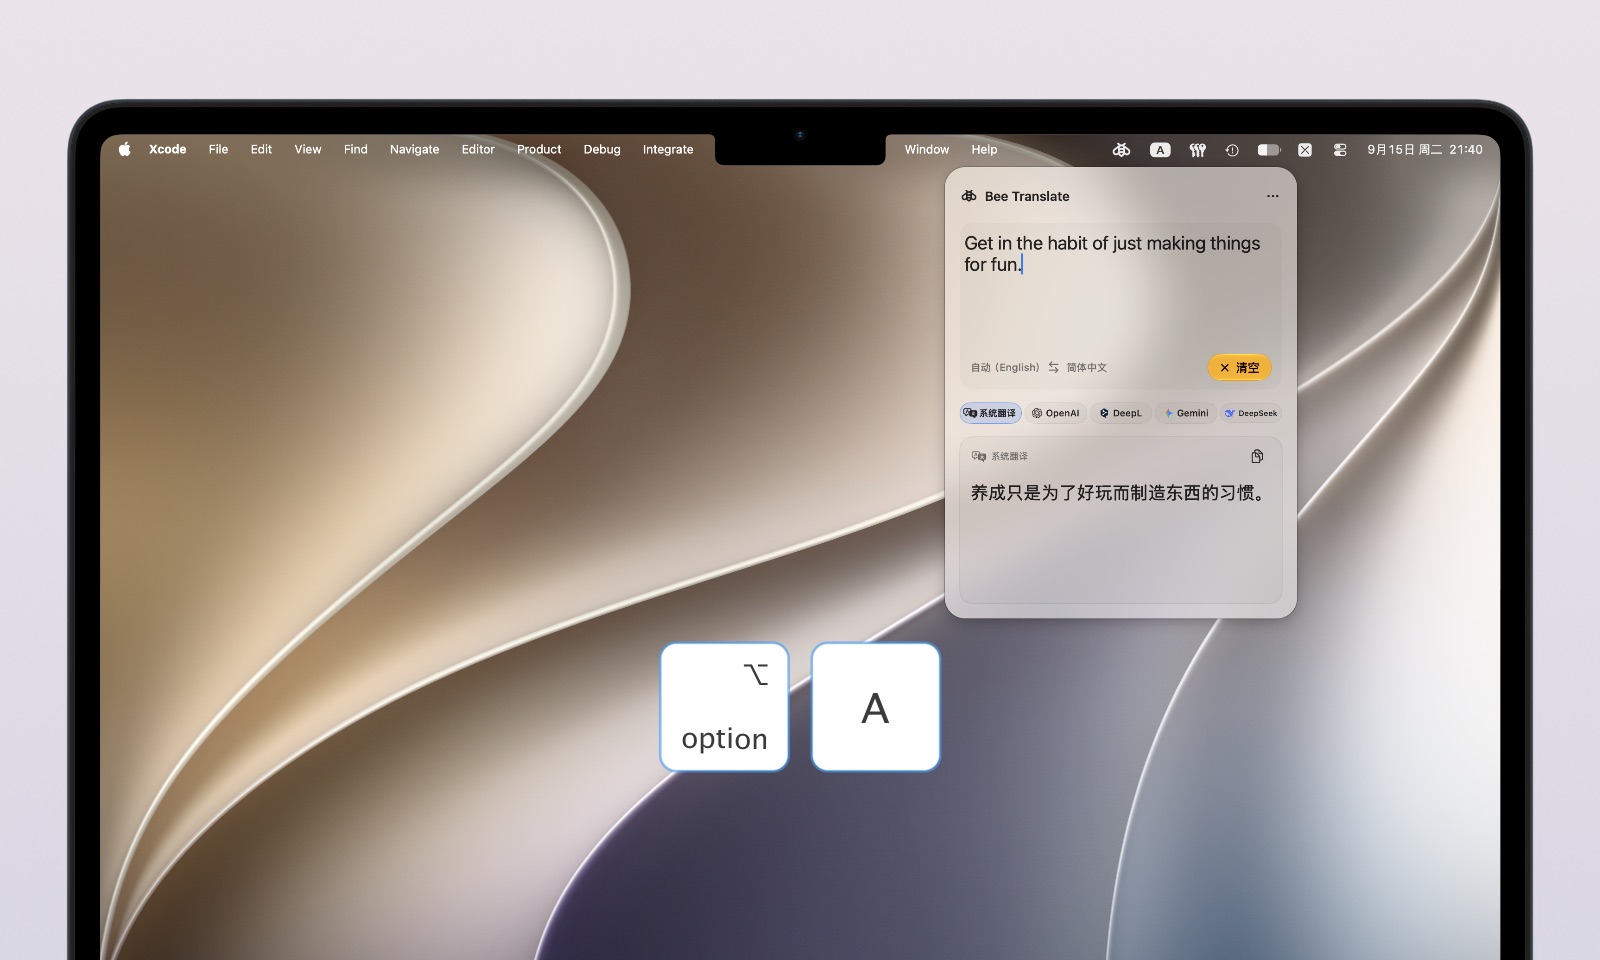The image size is (1600, 960).
Task: Click the 'Bee Translate' title text
Action: (1027, 196)
